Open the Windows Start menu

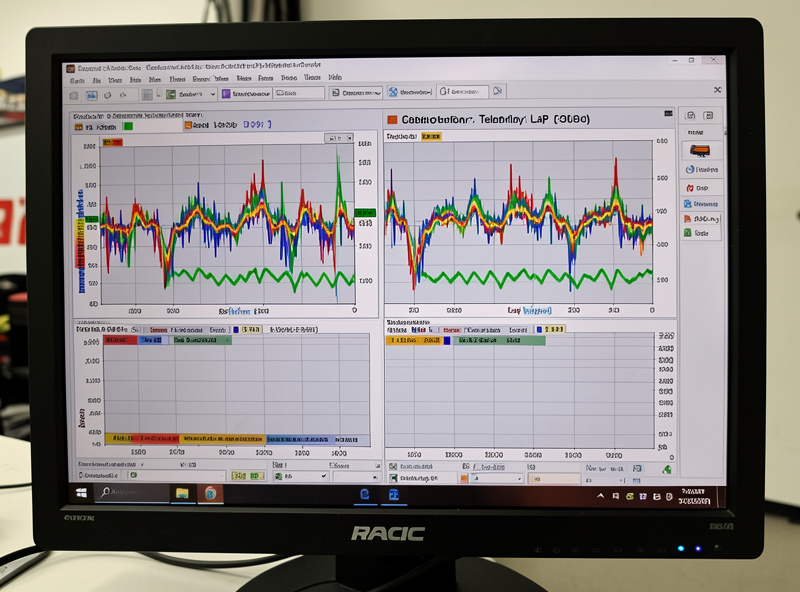81,492
